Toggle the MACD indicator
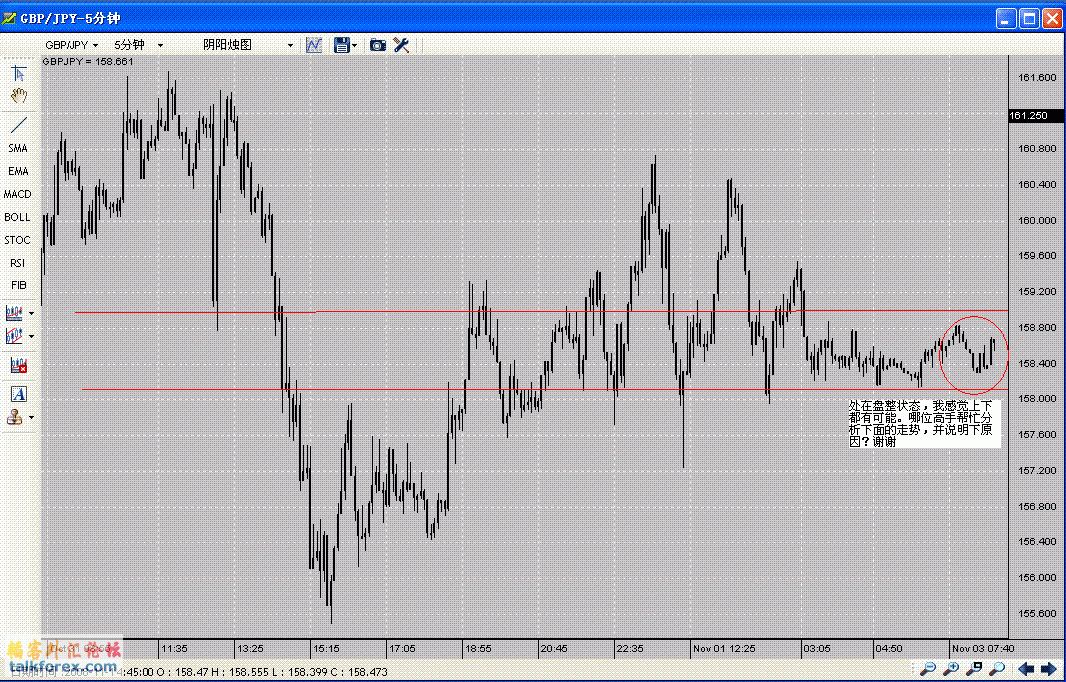 tap(18, 194)
